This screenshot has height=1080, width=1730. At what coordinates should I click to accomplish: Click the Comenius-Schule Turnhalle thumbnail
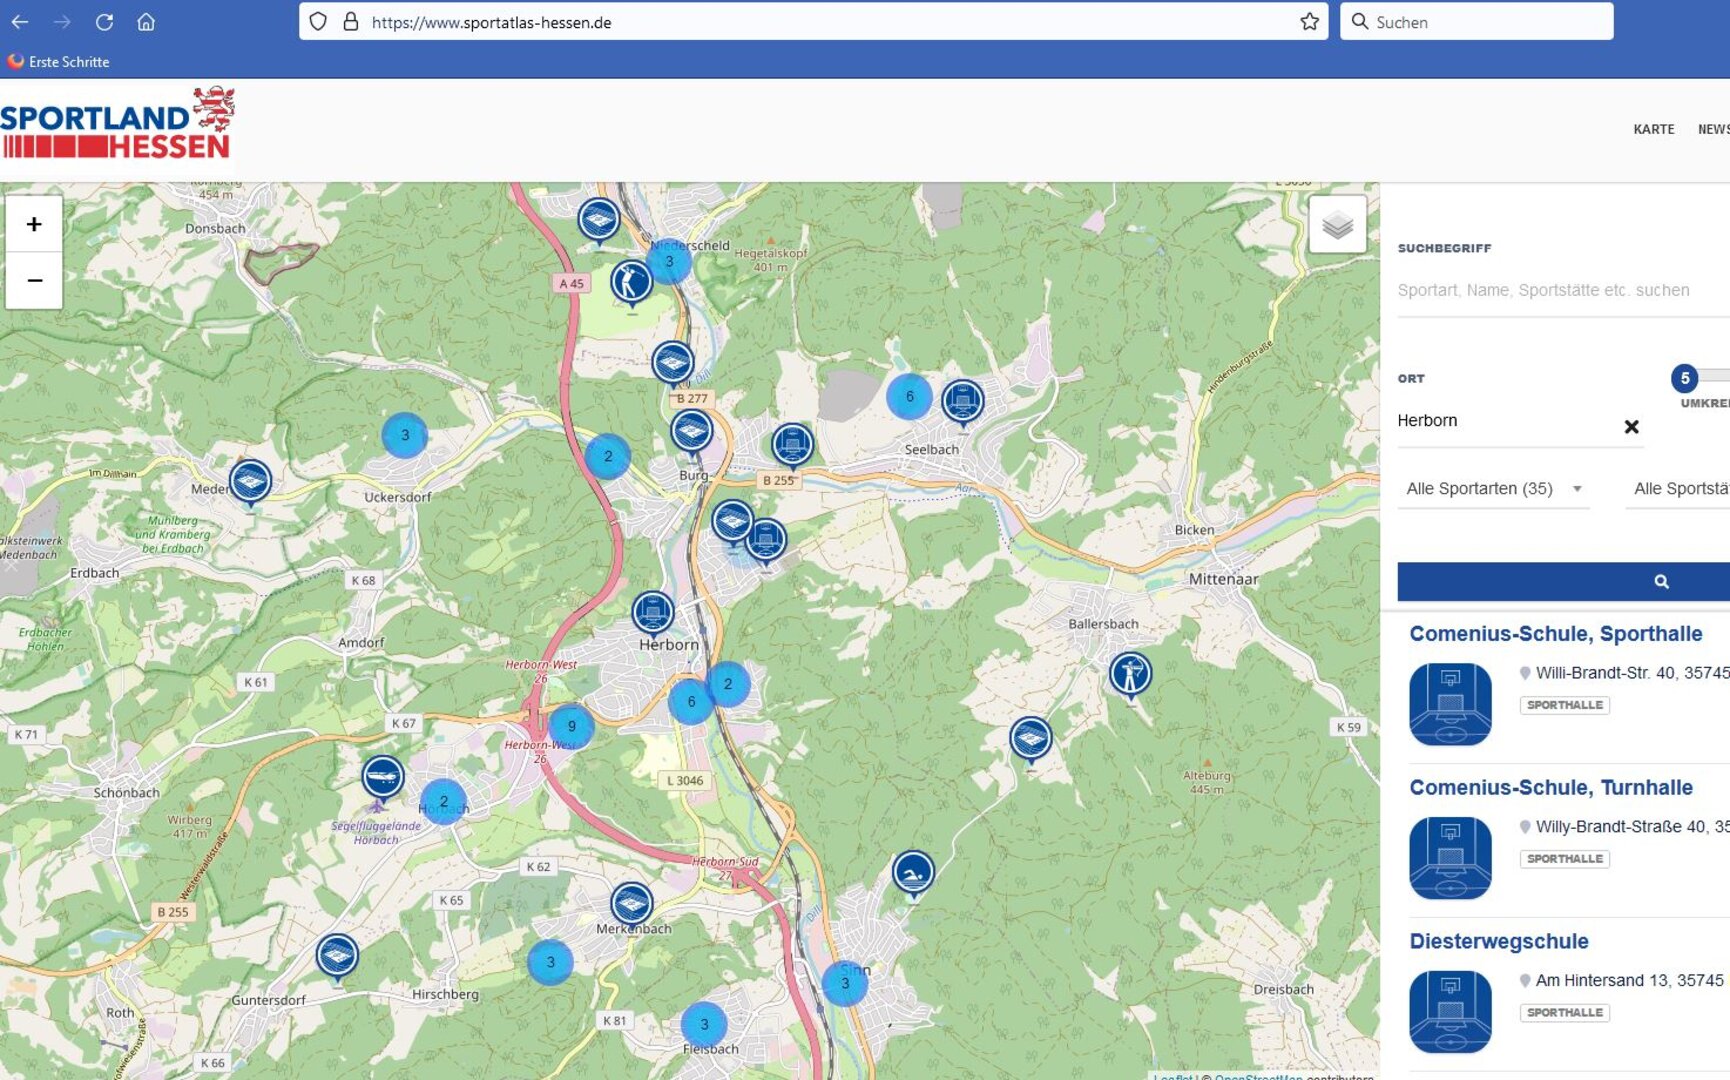[x=1450, y=858]
